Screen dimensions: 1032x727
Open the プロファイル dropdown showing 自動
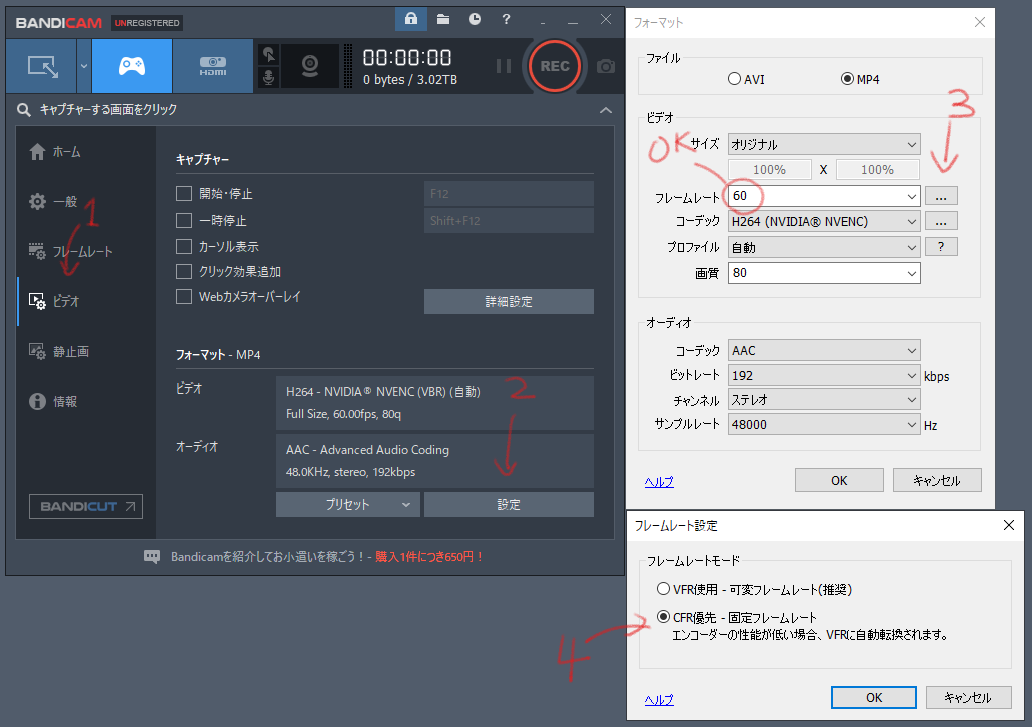pyautogui.click(x=824, y=247)
